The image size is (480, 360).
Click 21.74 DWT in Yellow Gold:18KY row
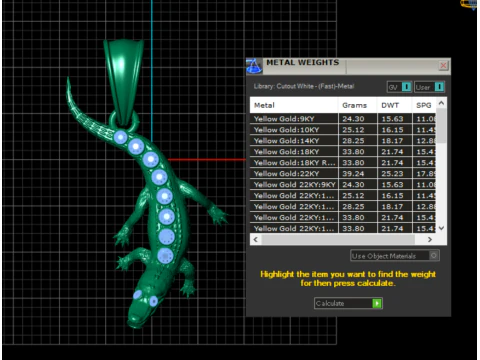[x=392, y=152]
